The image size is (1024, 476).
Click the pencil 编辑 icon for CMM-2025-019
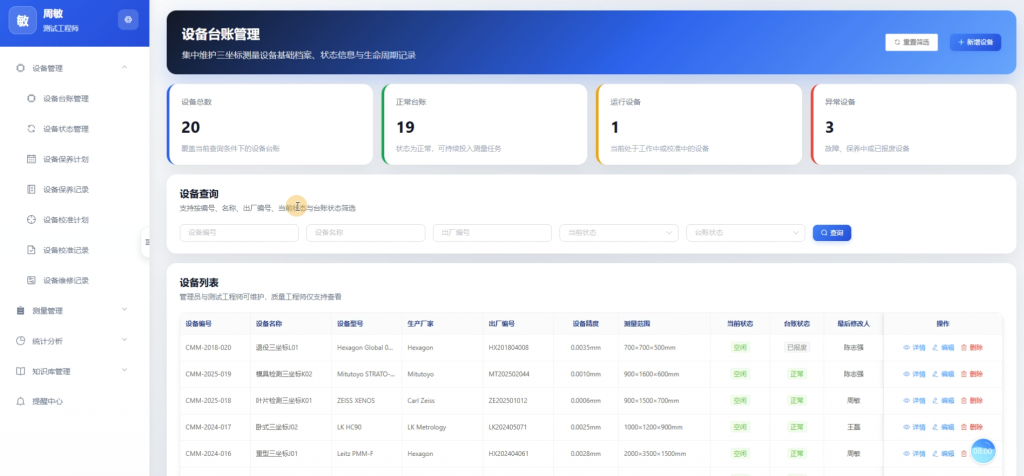pos(935,374)
